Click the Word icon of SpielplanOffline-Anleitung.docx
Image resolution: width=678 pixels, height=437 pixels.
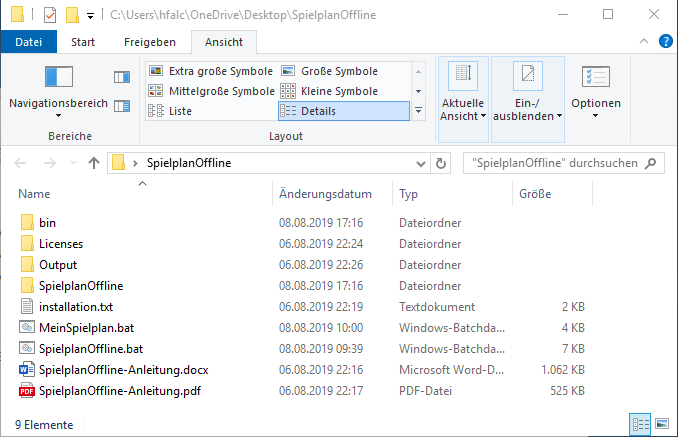26,370
